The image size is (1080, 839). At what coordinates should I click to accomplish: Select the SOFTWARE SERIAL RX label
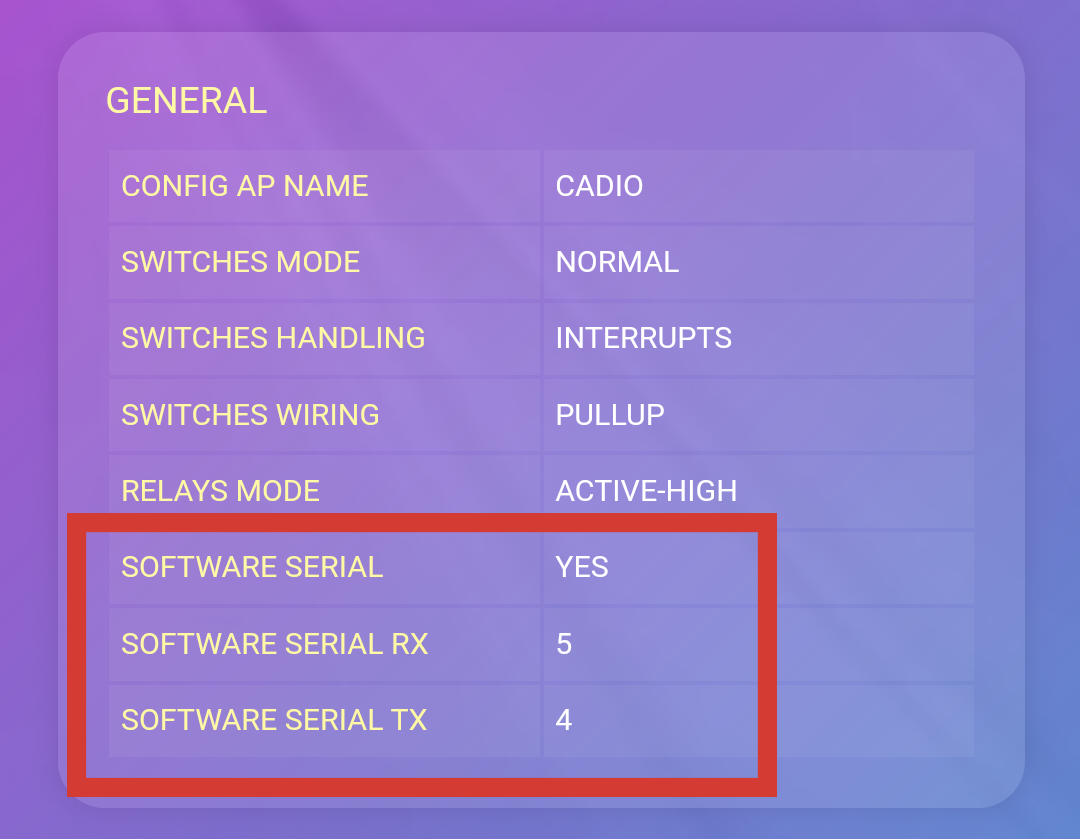click(x=275, y=643)
